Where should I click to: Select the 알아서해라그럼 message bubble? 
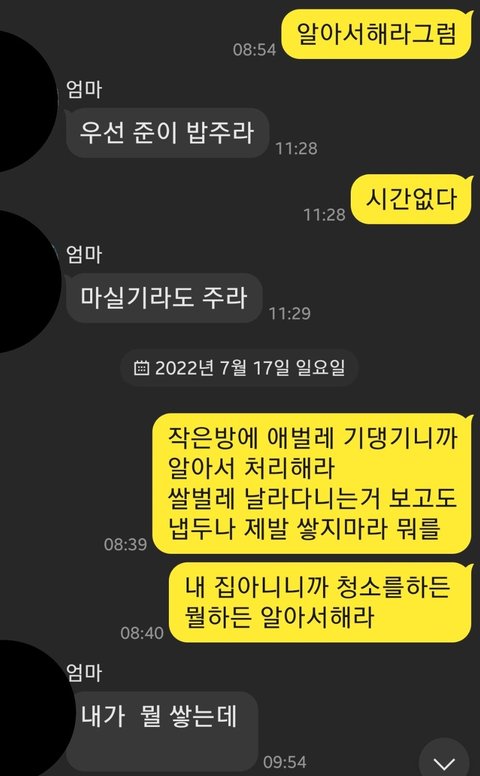[x=377, y=34]
